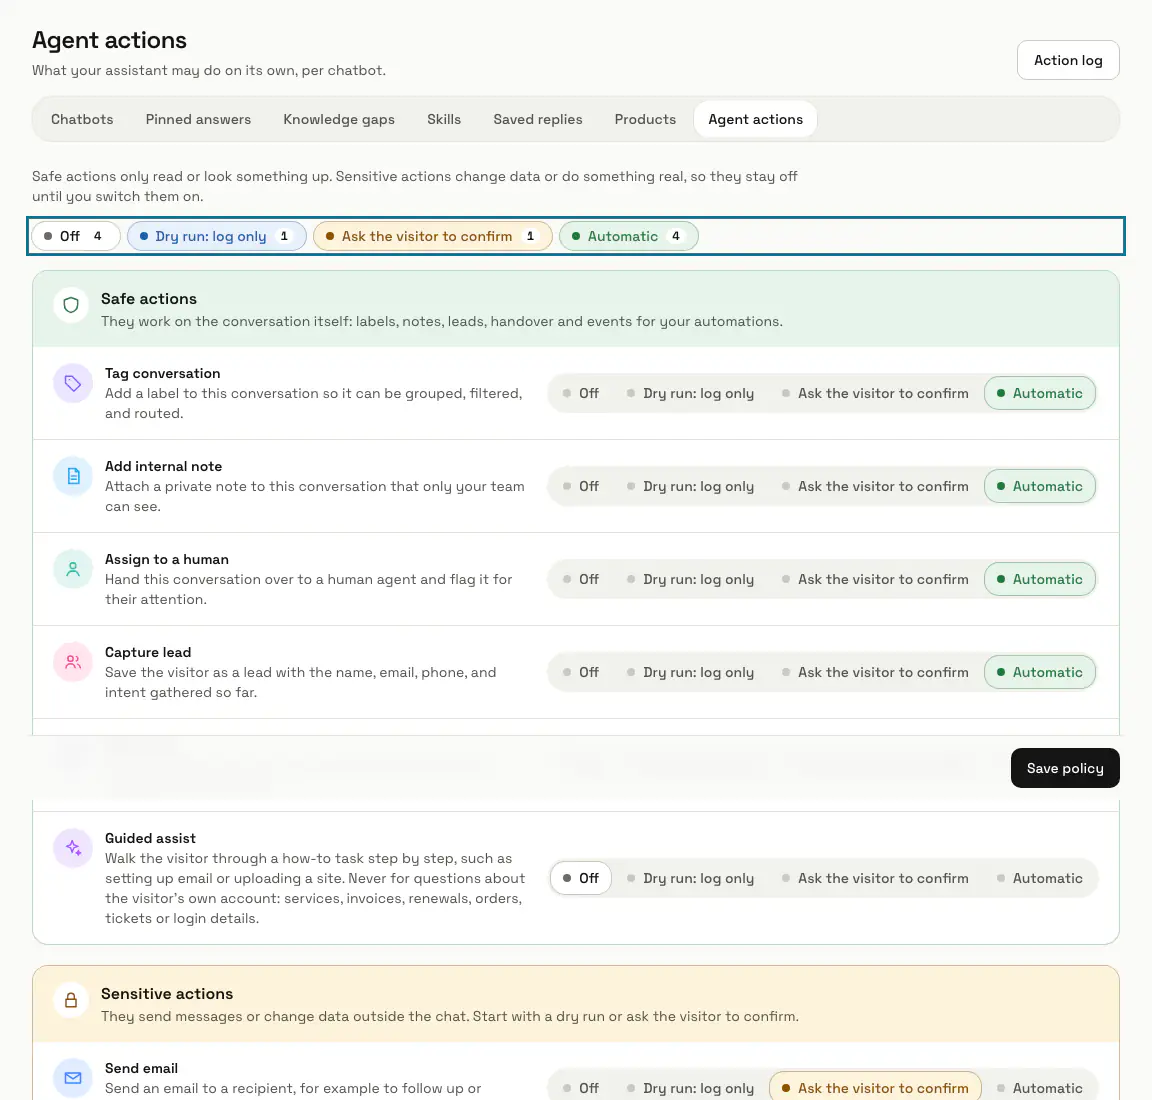1152x1100 pixels.
Task: Select Ask the visitor to confirm for Send email
Action: click(876, 1088)
